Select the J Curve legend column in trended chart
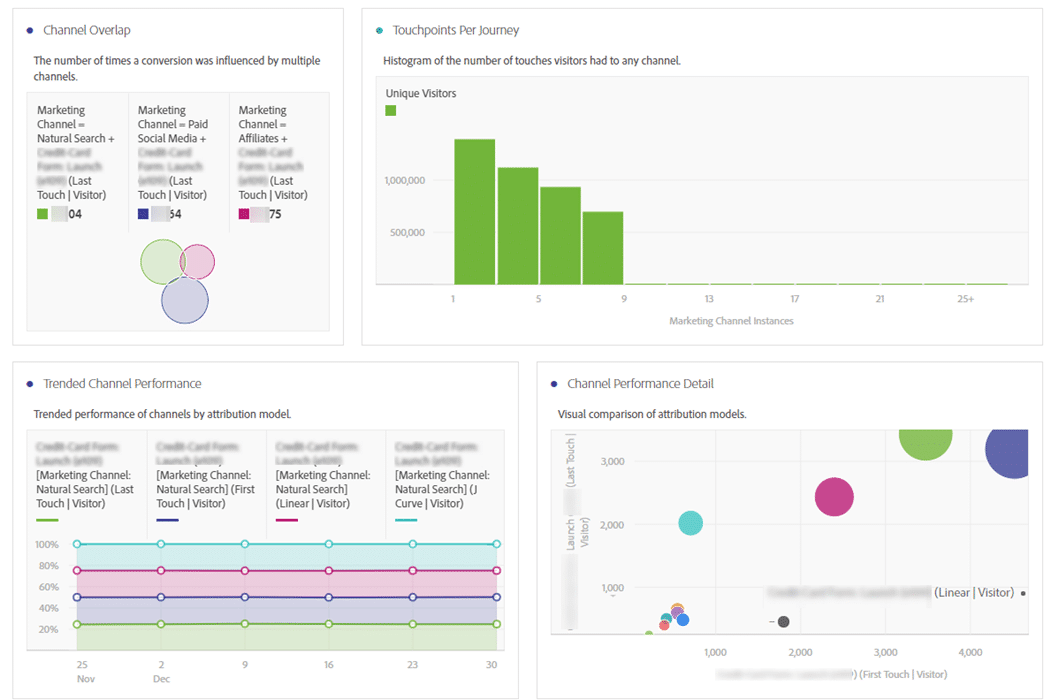This screenshot has height=700, width=1059. coord(445,480)
